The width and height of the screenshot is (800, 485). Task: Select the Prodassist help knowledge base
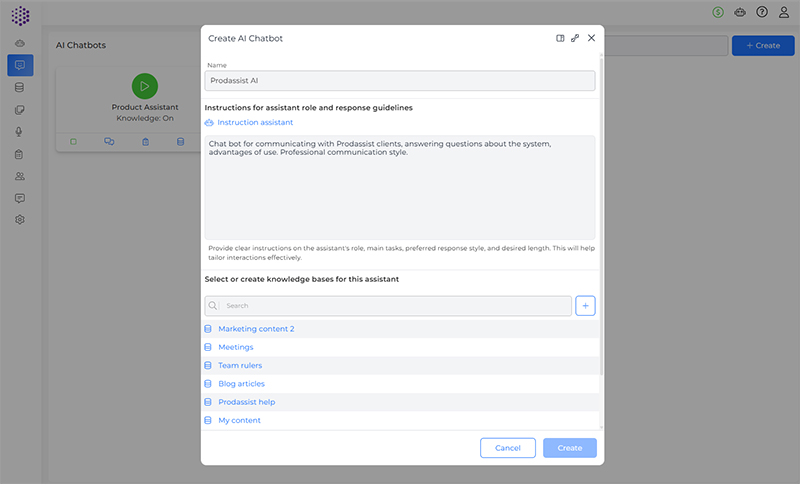[x=246, y=402]
